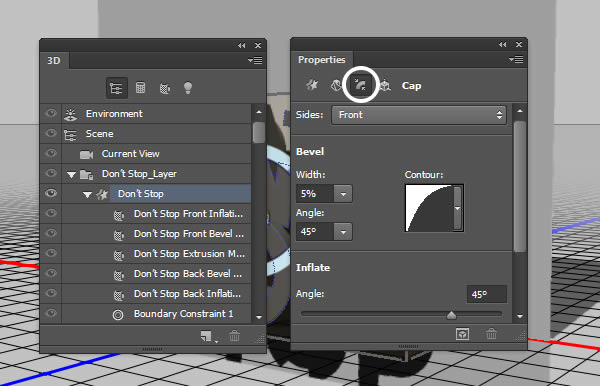
Task: Click the Current View camera icon
Action: coord(86,155)
